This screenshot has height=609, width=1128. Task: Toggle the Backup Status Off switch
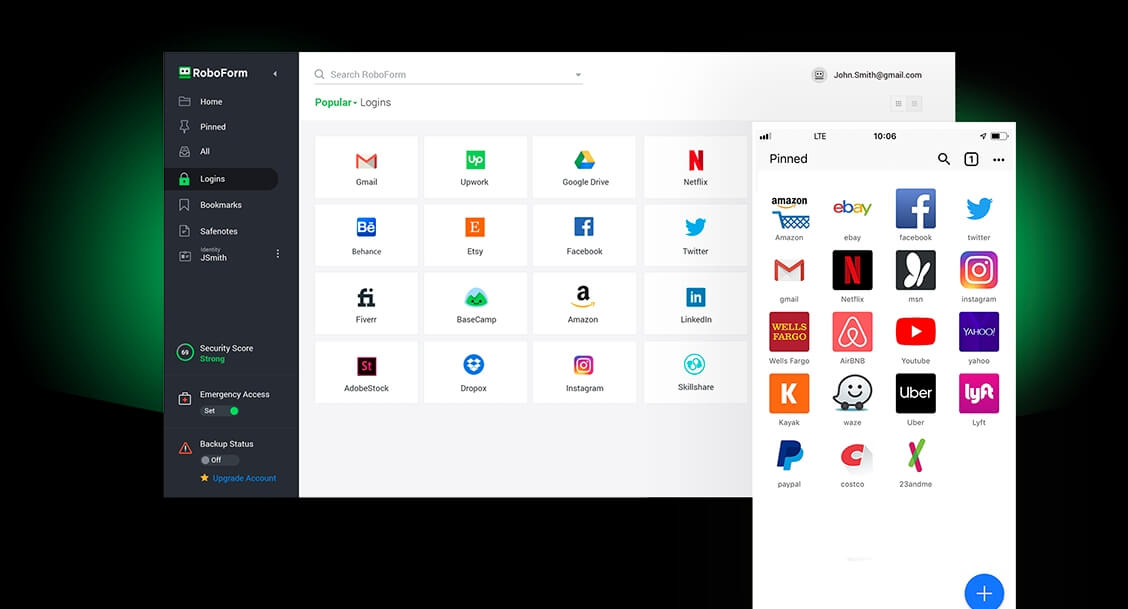pos(219,460)
